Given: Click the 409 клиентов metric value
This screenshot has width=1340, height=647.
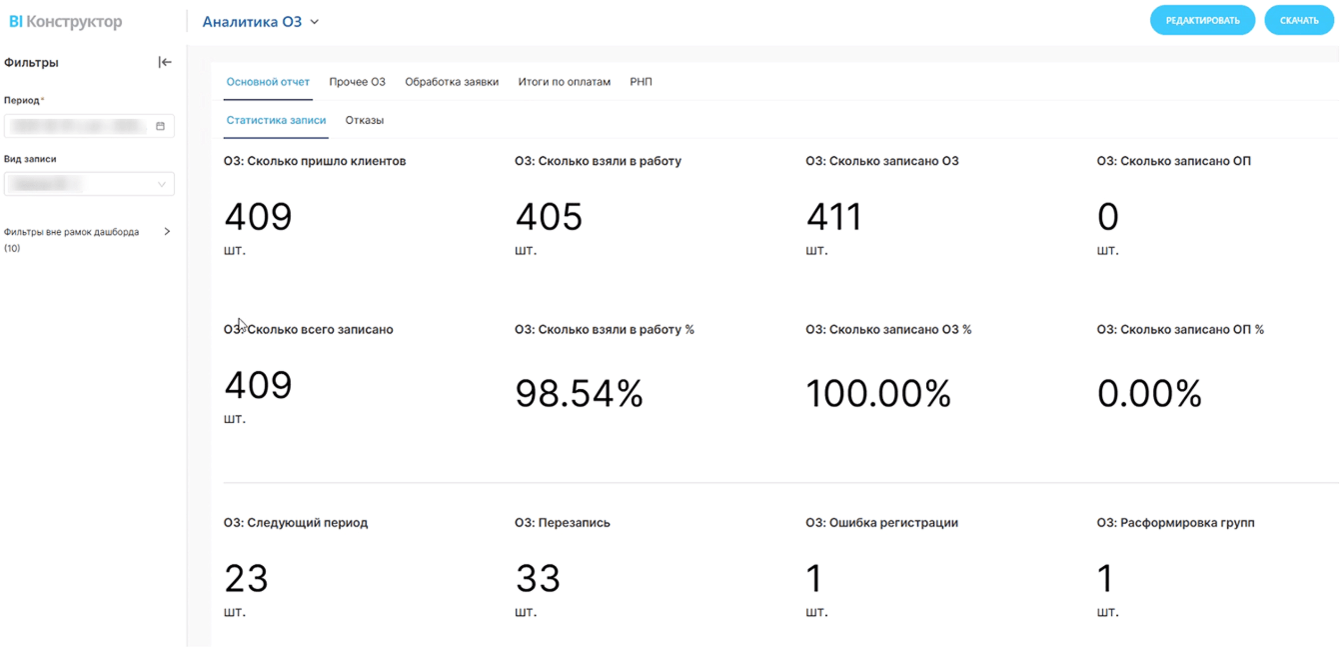Looking at the screenshot, I should tap(258, 217).
